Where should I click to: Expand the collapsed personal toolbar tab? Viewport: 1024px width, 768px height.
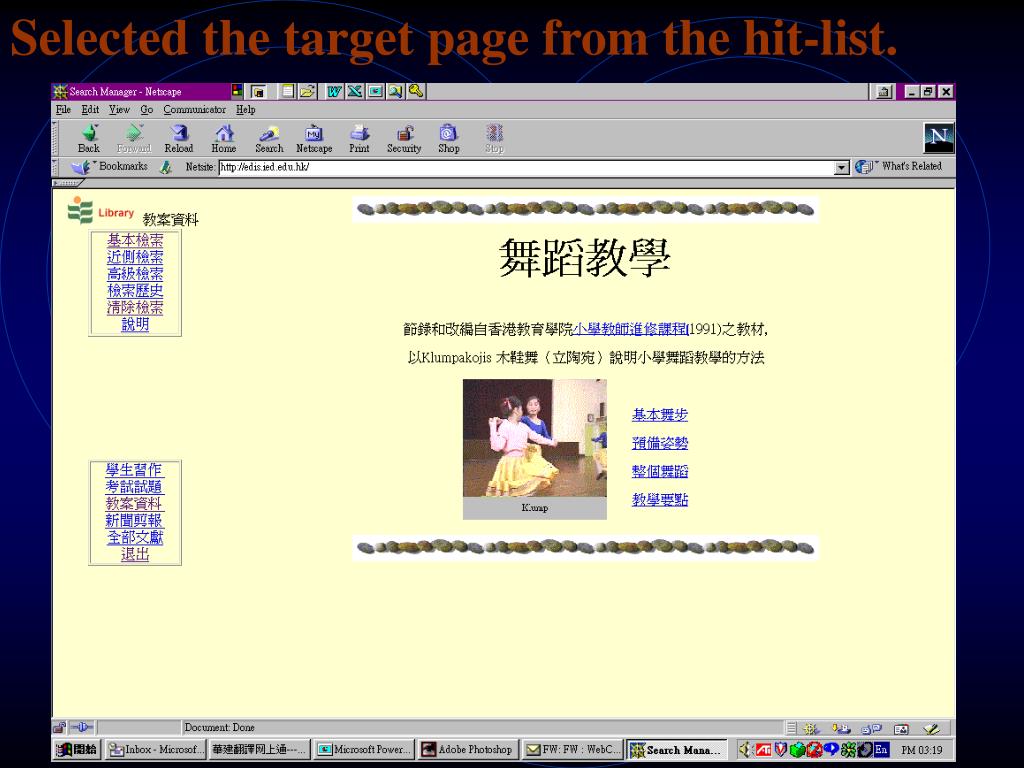click(68, 183)
